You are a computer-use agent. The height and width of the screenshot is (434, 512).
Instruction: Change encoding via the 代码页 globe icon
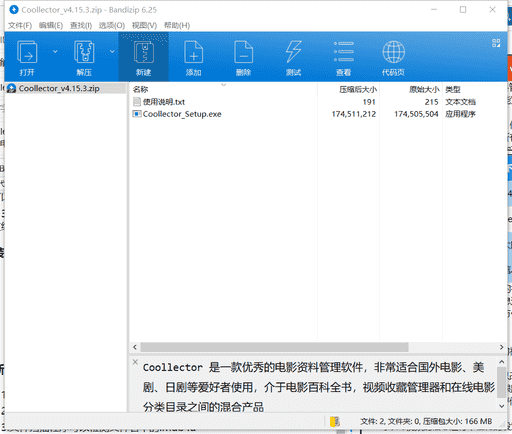(393, 57)
